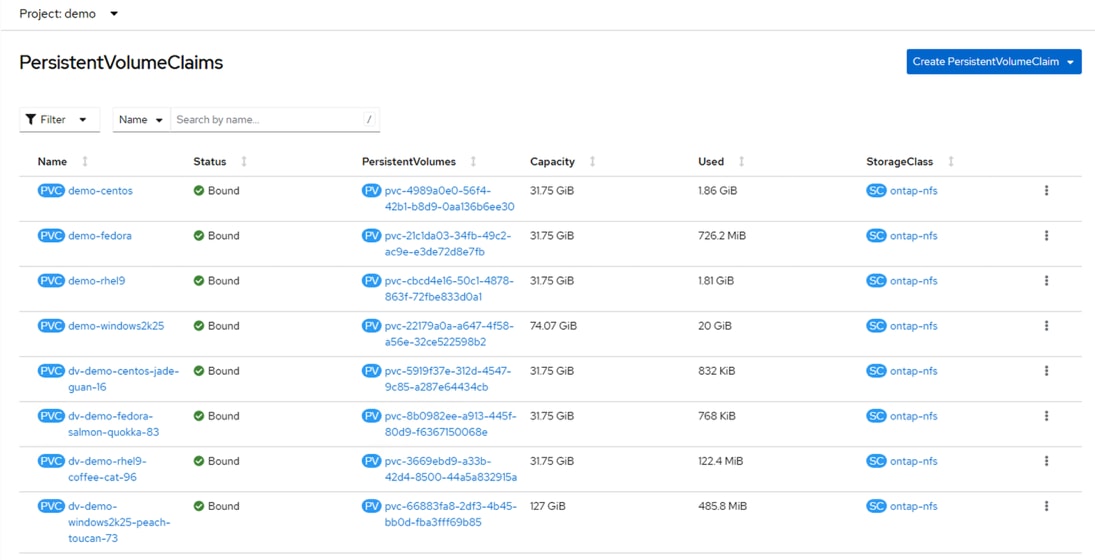Open Create PersistentVolumeClaim dropdown button

[994, 61]
